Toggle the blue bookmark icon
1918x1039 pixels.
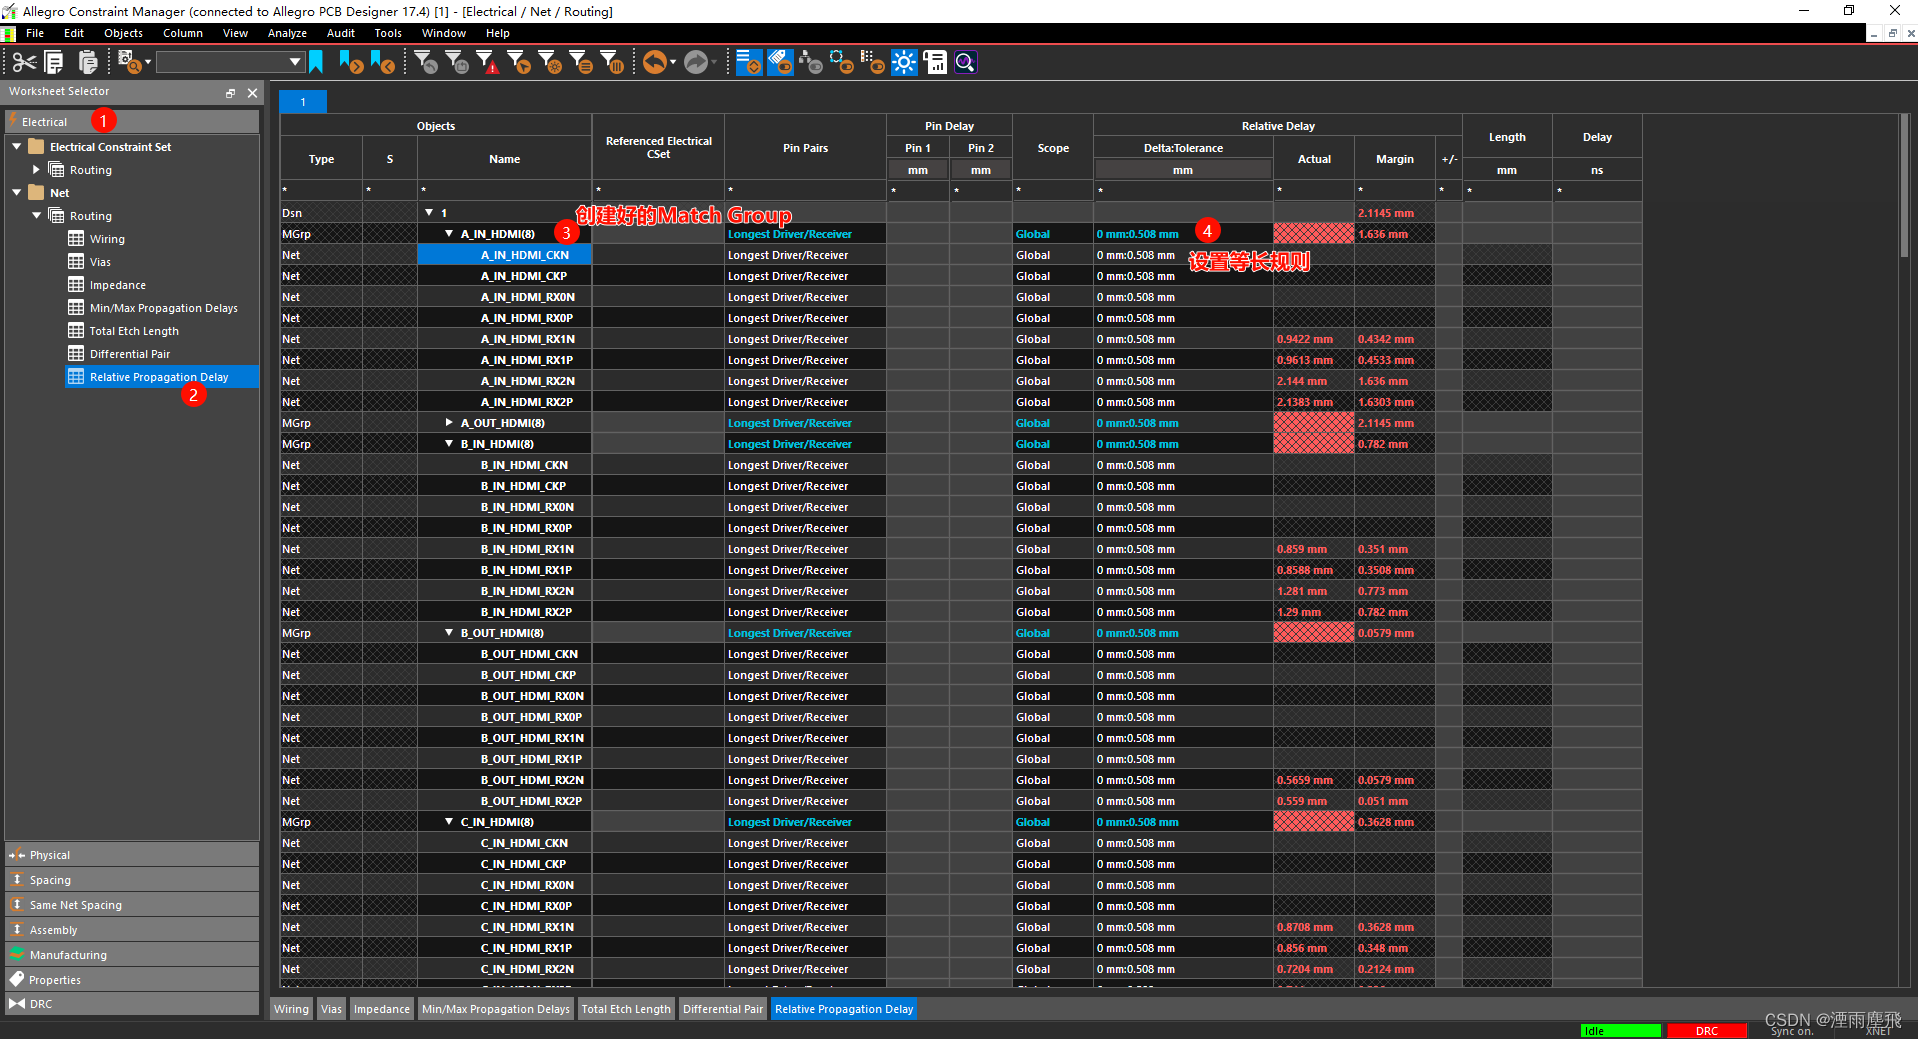[316, 62]
